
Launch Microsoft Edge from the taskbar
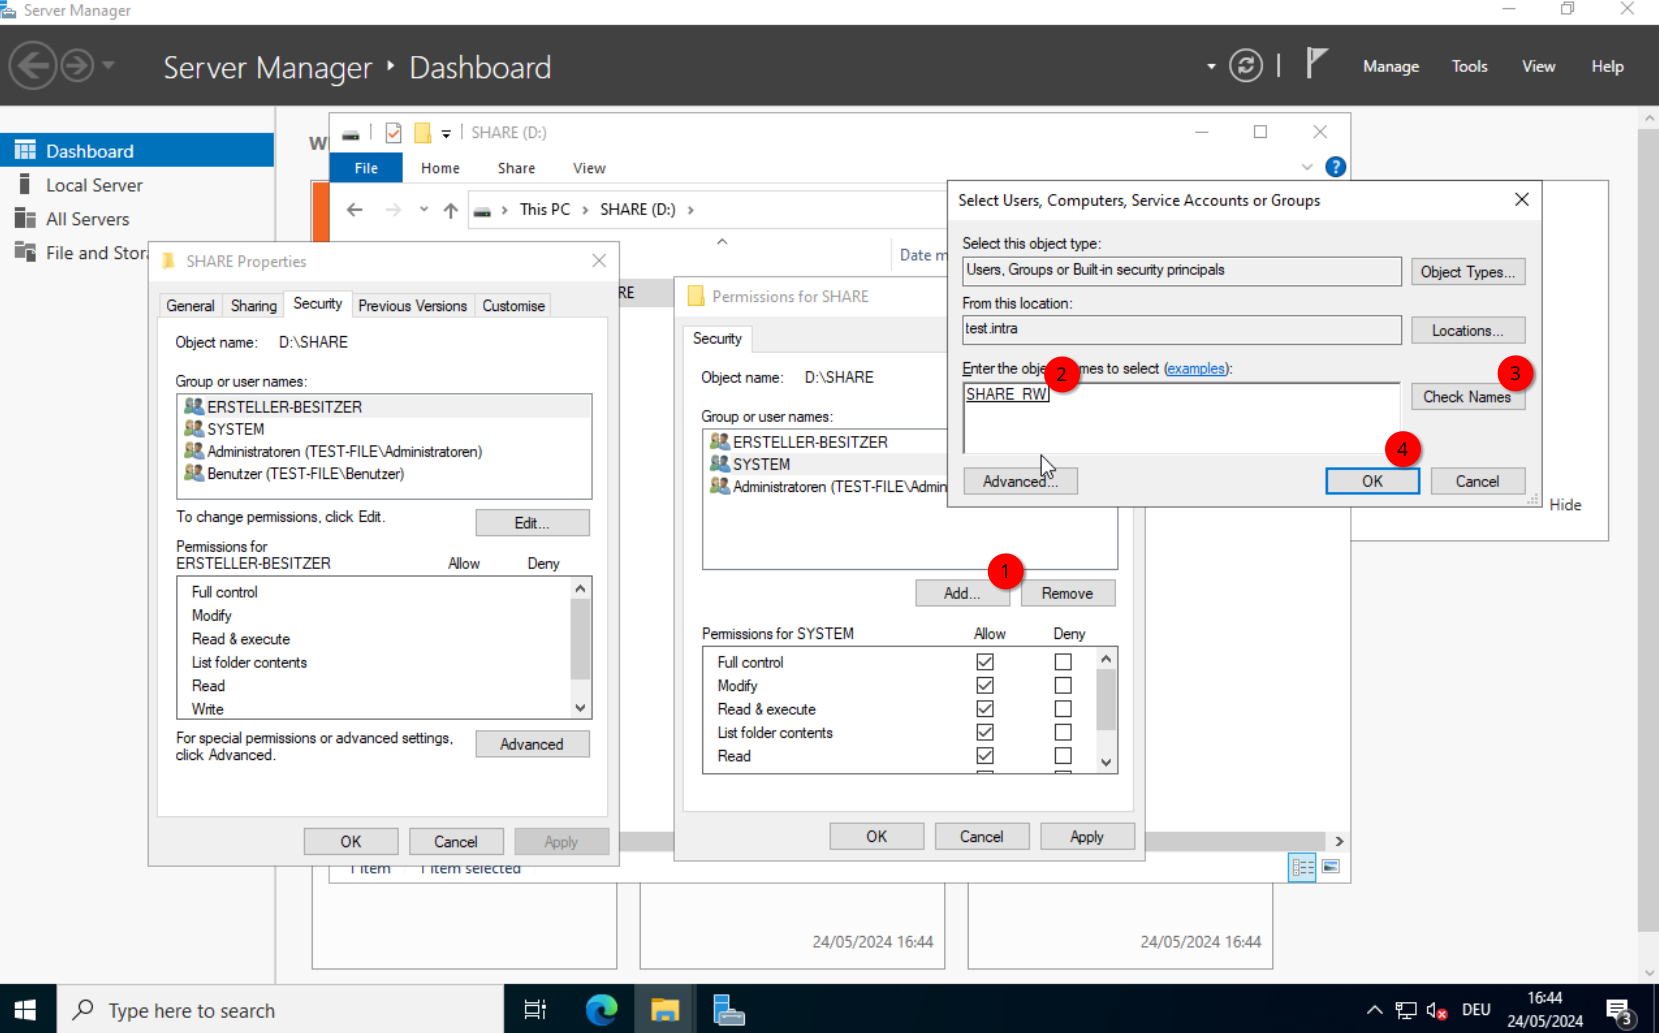[x=601, y=1010]
